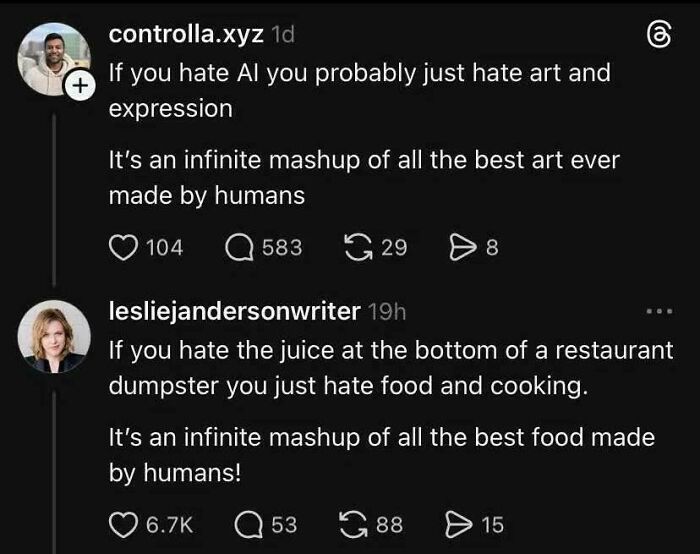
Task: Click the Threads logo icon
Action: pos(655,36)
